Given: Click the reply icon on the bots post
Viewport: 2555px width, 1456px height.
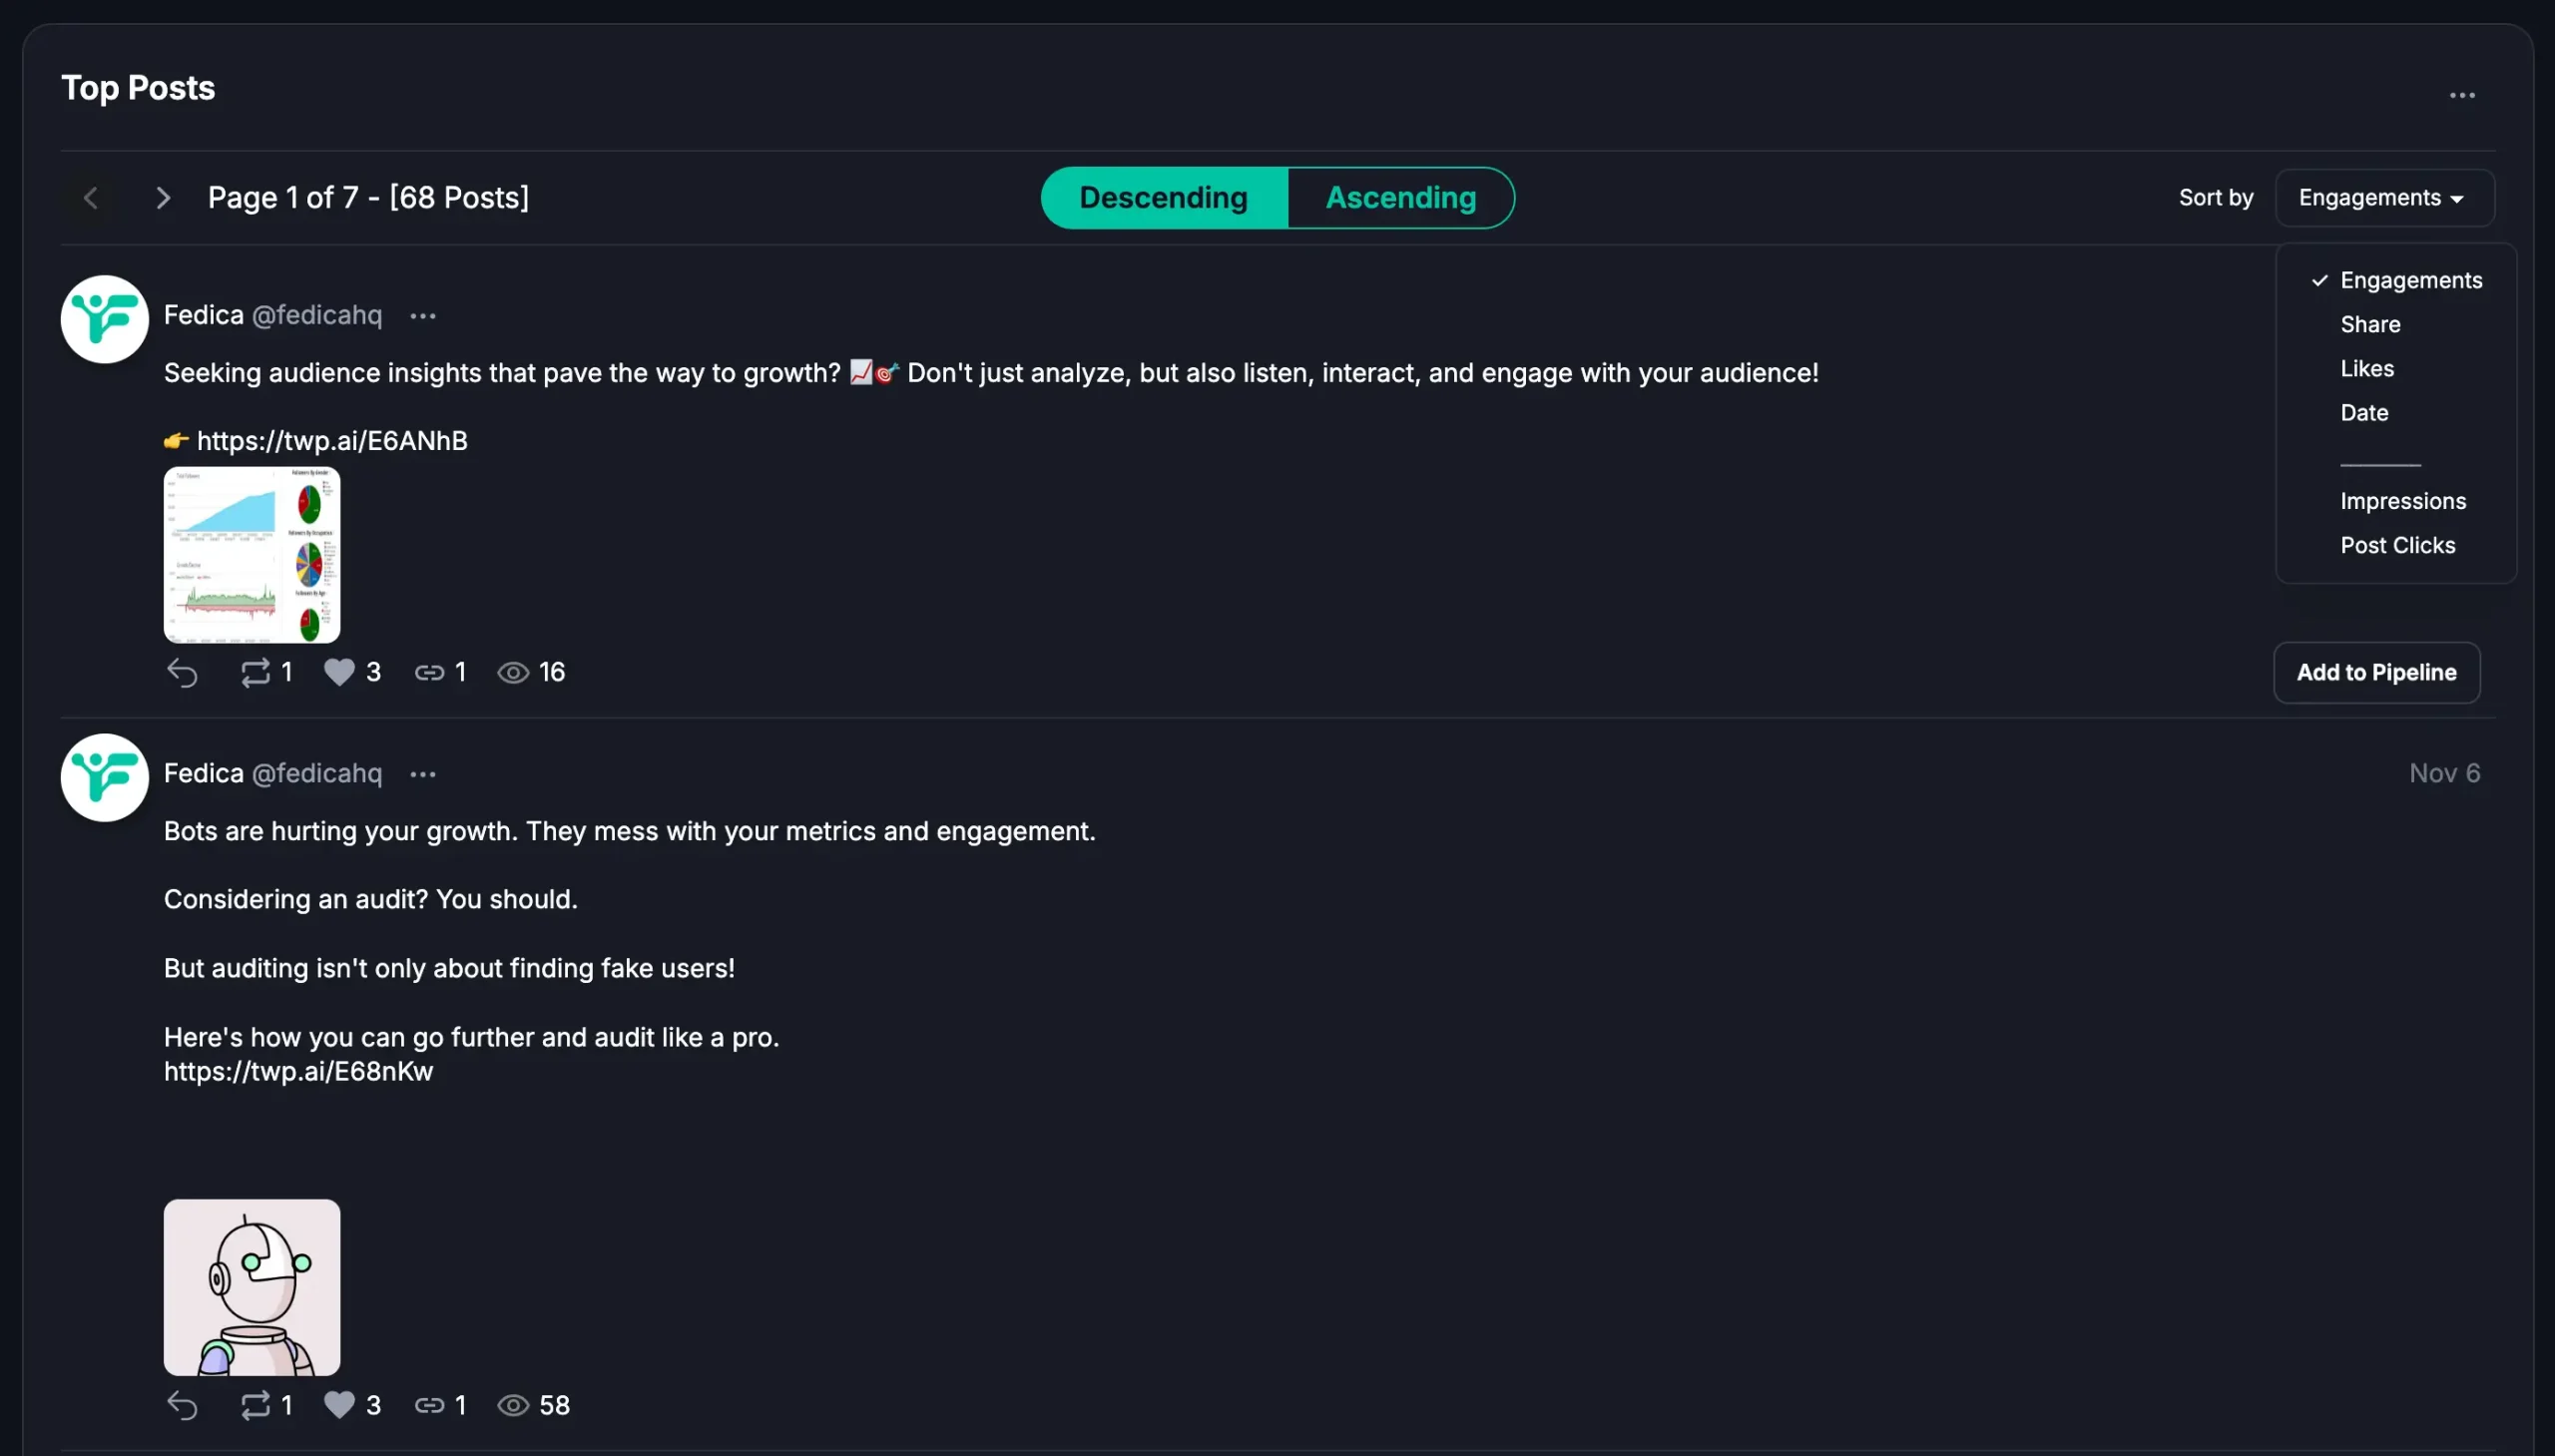Looking at the screenshot, I should (182, 1405).
